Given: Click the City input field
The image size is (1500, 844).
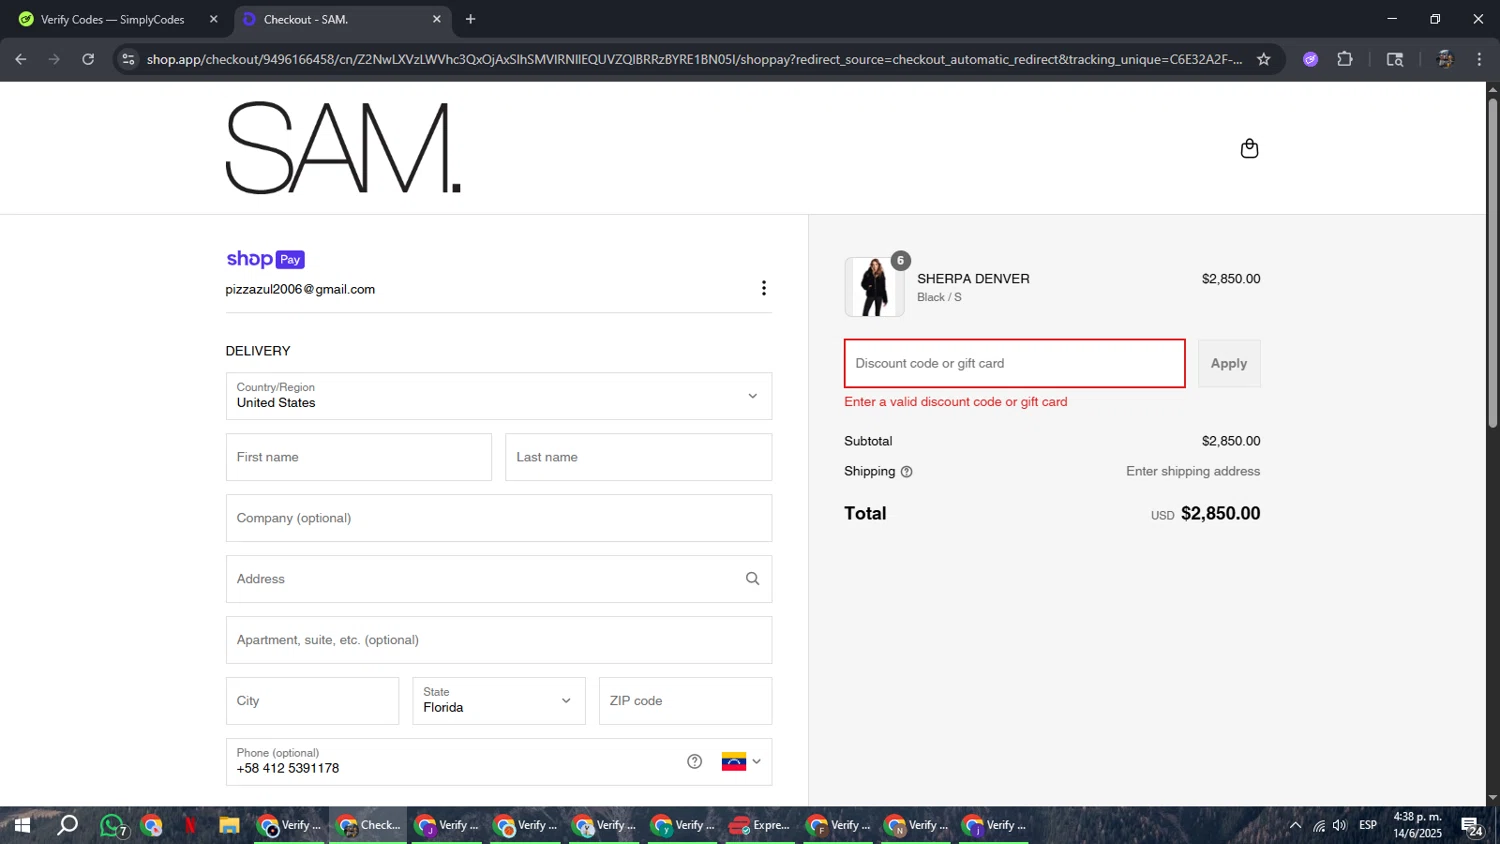Looking at the screenshot, I should point(312,701).
